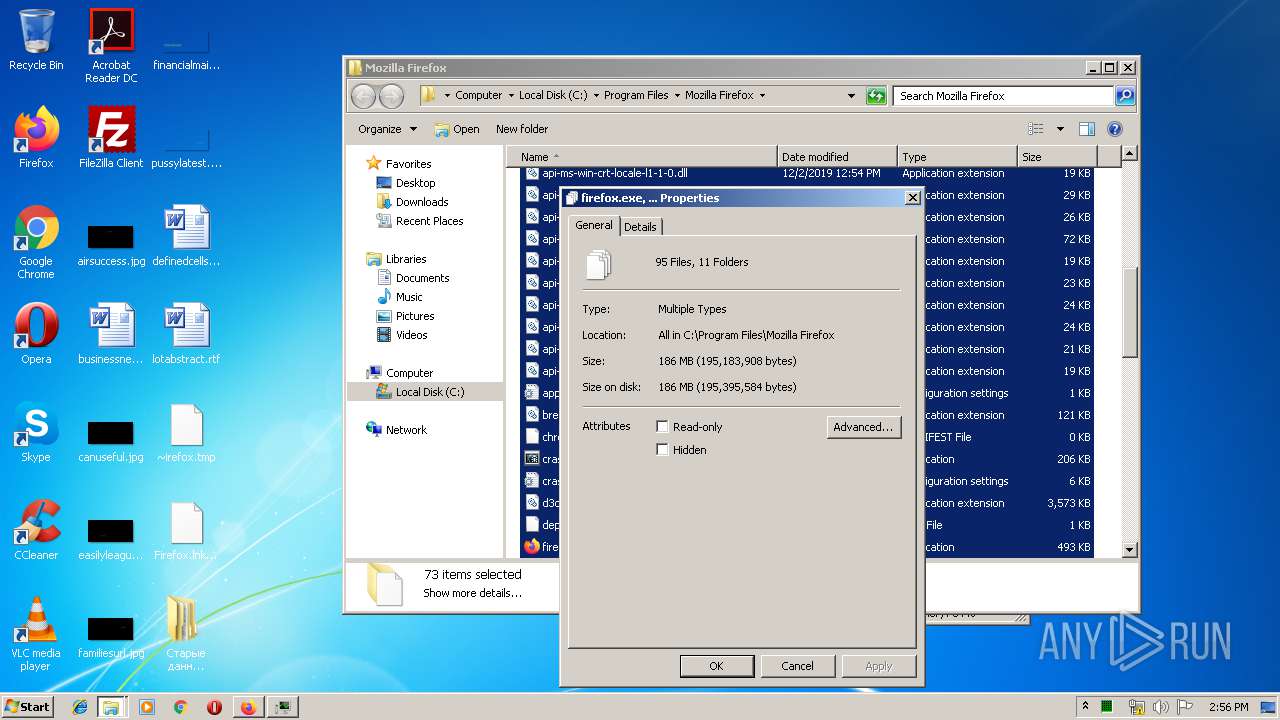1280x720 pixels.
Task: Enable the Hidden attribute checkbox
Action: click(662, 450)
